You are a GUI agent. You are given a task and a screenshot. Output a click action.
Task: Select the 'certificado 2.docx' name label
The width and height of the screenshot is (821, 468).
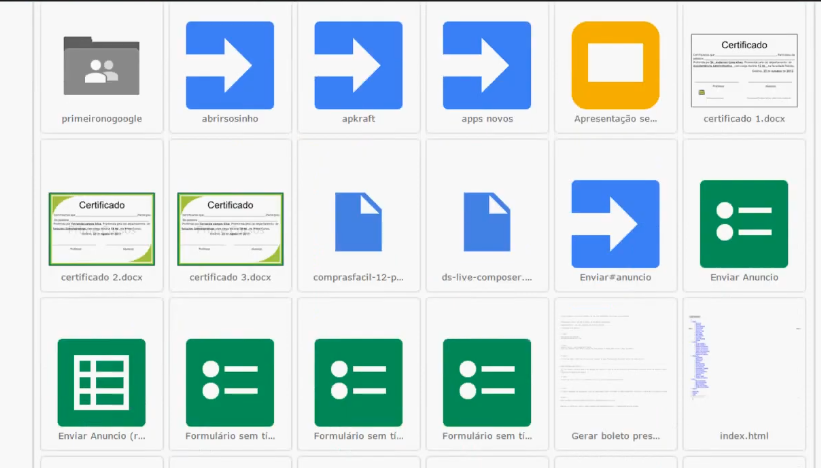(102, 277)
